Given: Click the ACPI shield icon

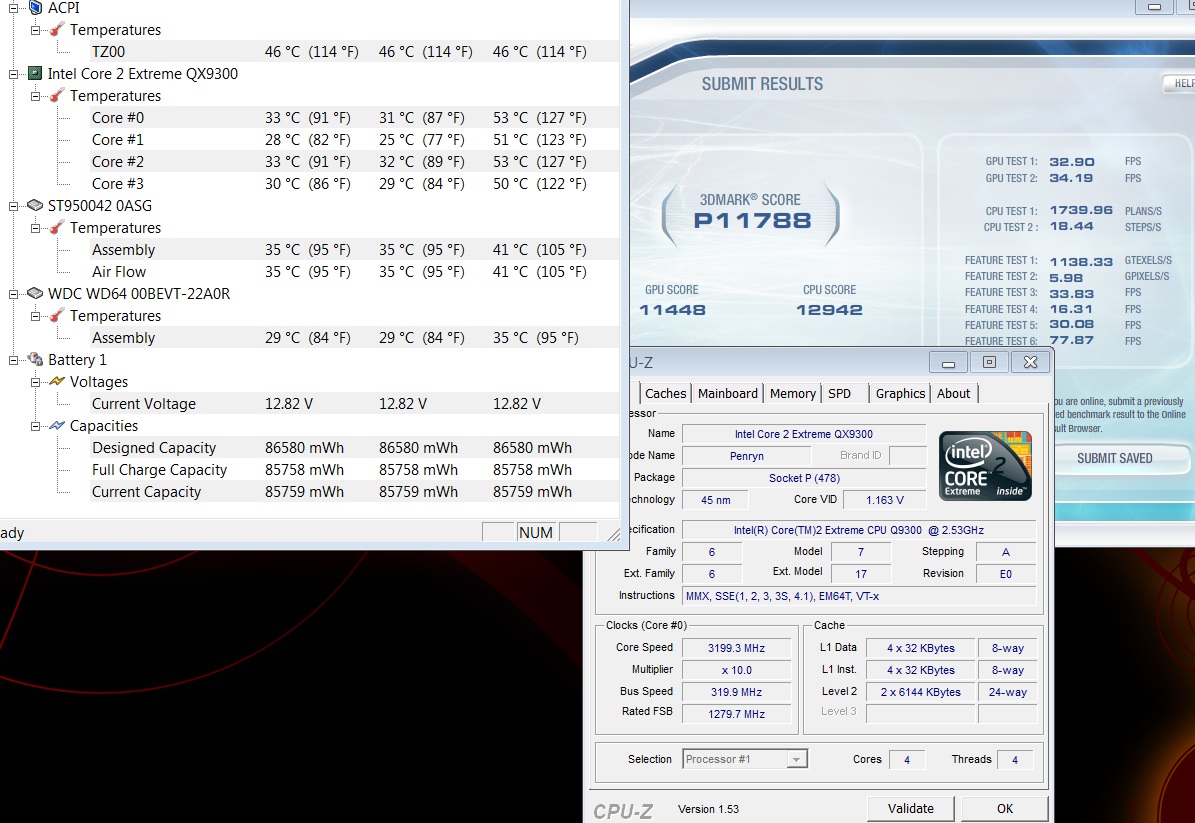Looking at the screenshot, I should (x=35, y=8).
